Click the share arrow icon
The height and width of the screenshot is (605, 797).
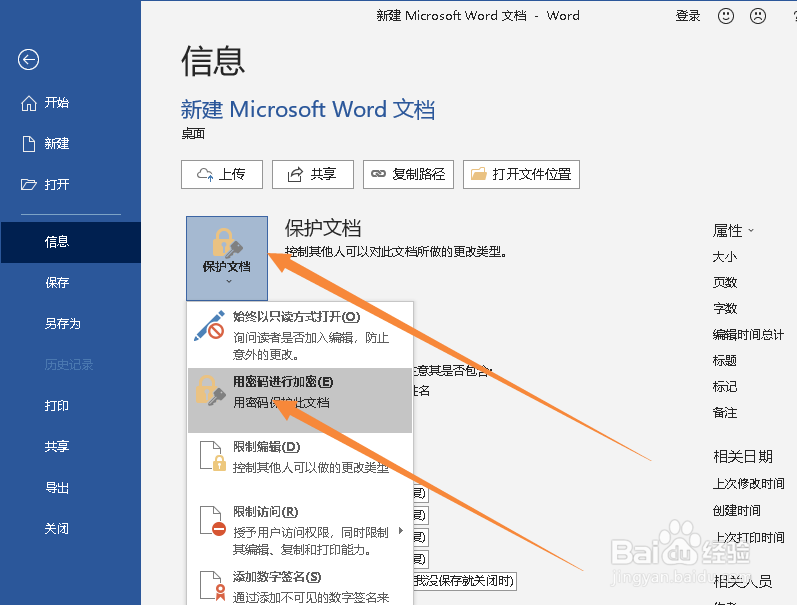[x=295, y=174]
